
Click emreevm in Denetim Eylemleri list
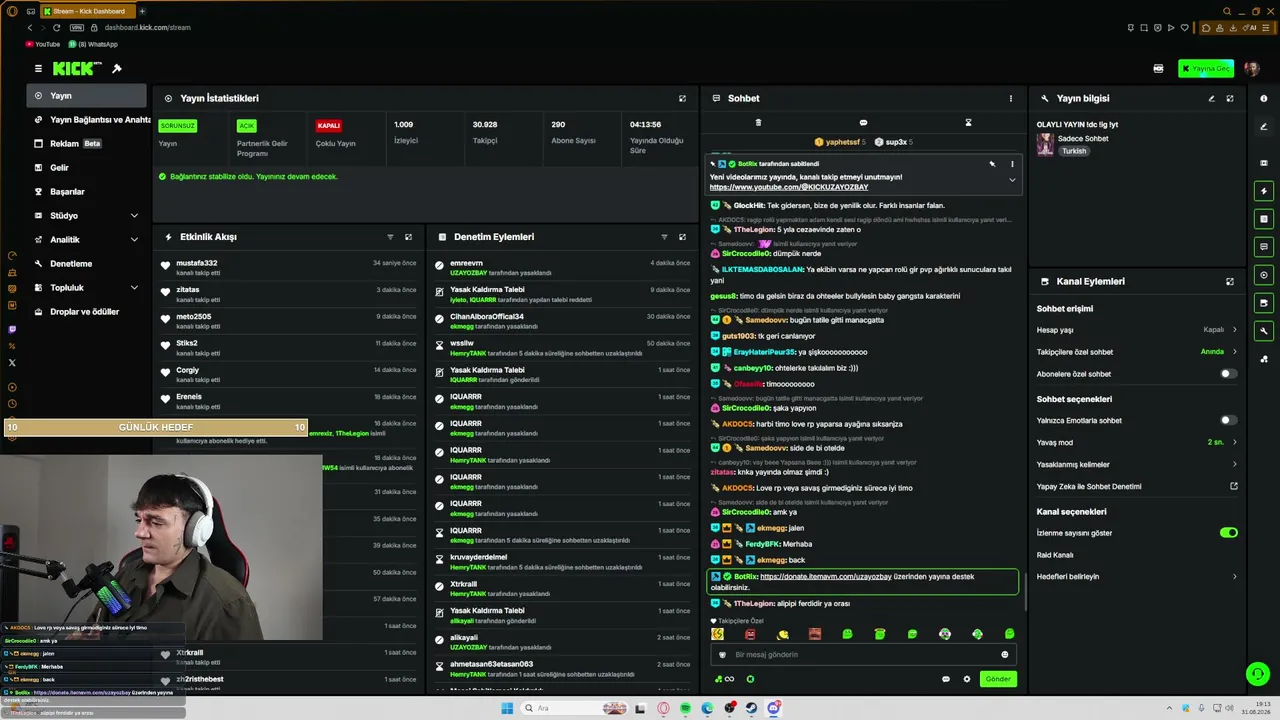click(466, 263)
